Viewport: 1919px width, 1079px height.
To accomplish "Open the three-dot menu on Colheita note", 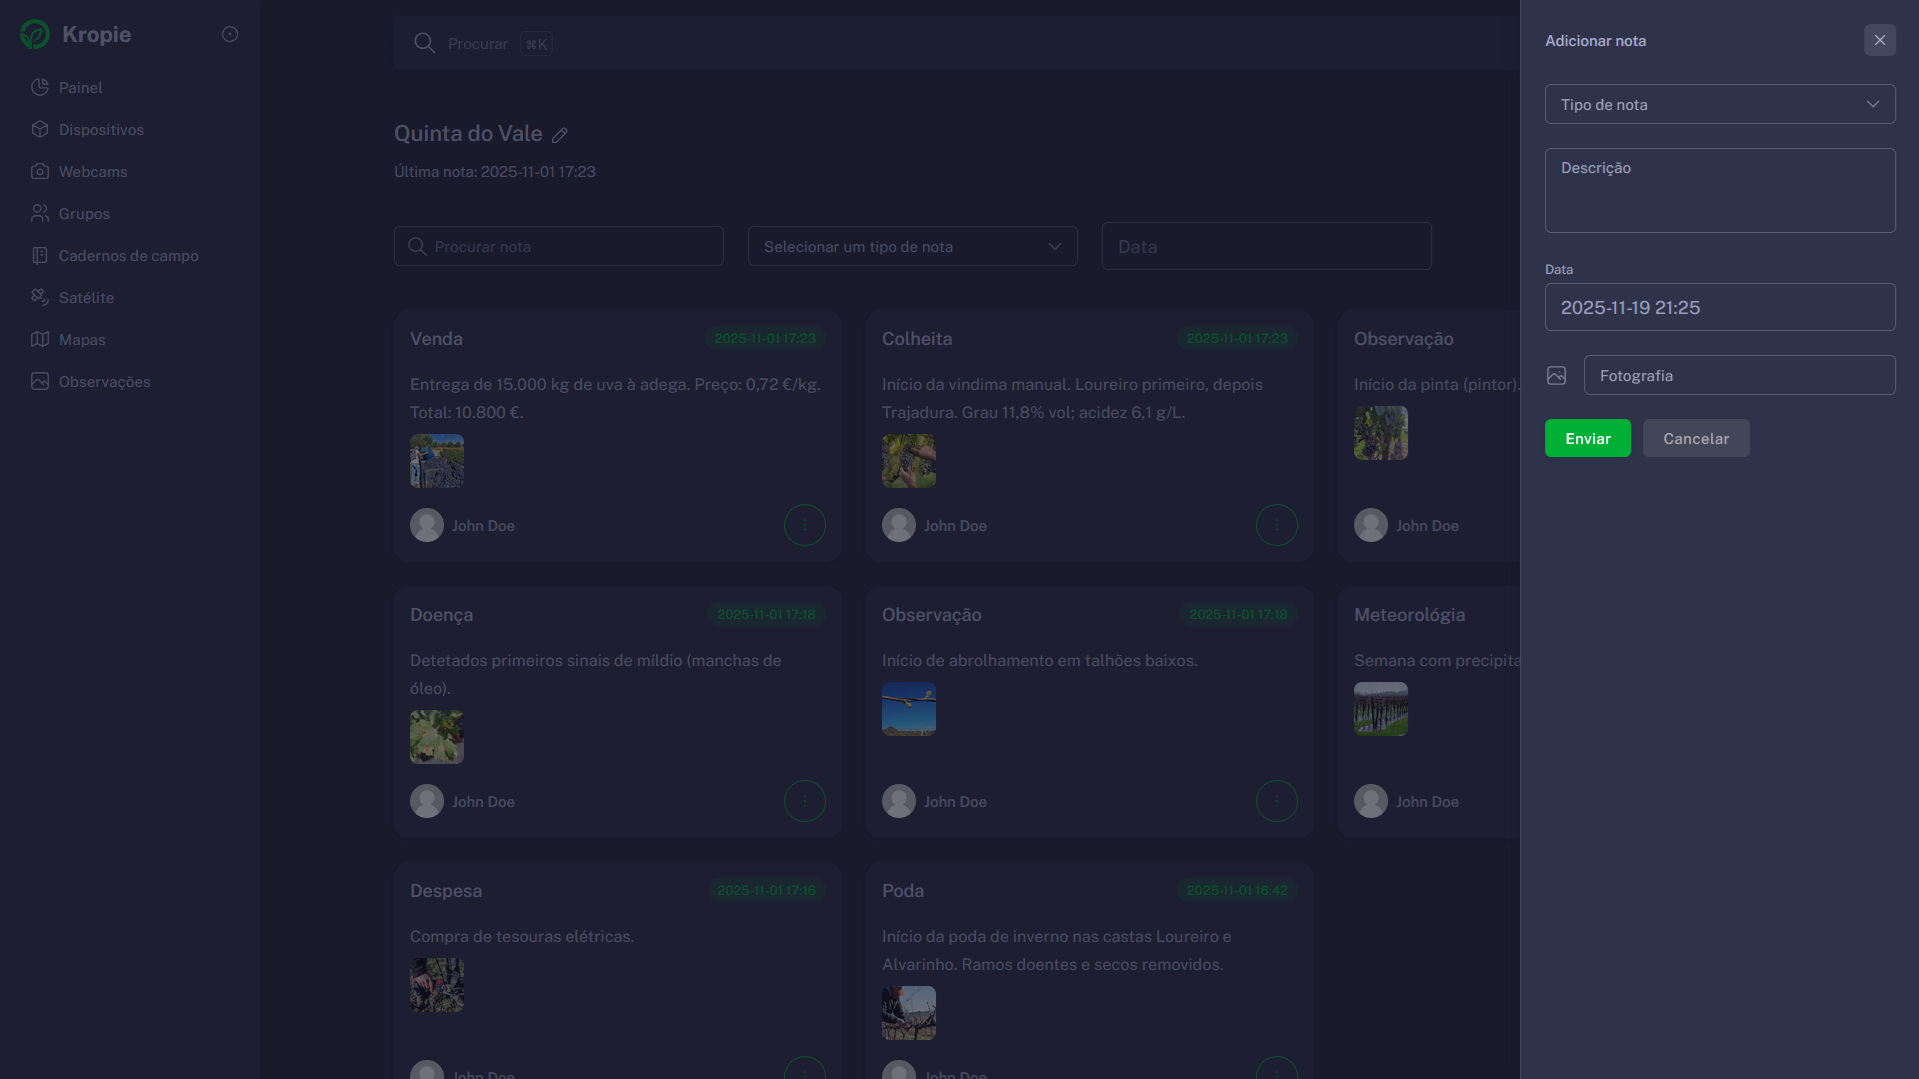I will [x=1276, y=526].
